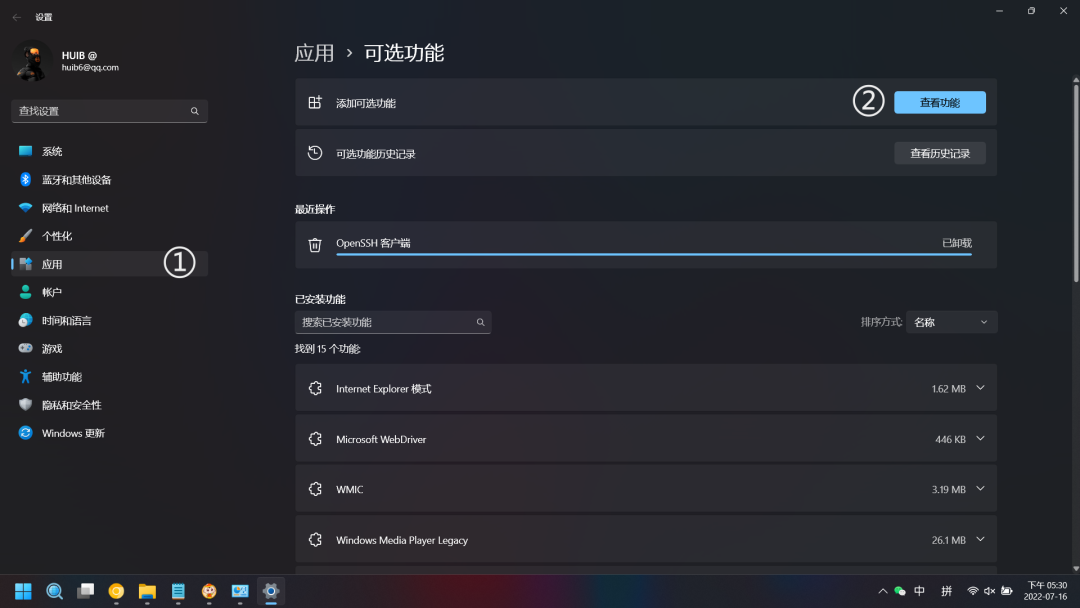
Task: Toggle the 中 input language indicator
Action: [920, 591]
